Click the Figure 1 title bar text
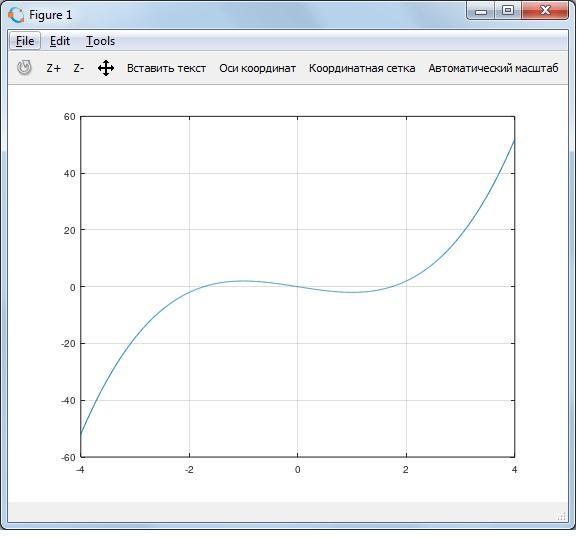This screenshot has width=584, height=537. (x=51, y=15)
